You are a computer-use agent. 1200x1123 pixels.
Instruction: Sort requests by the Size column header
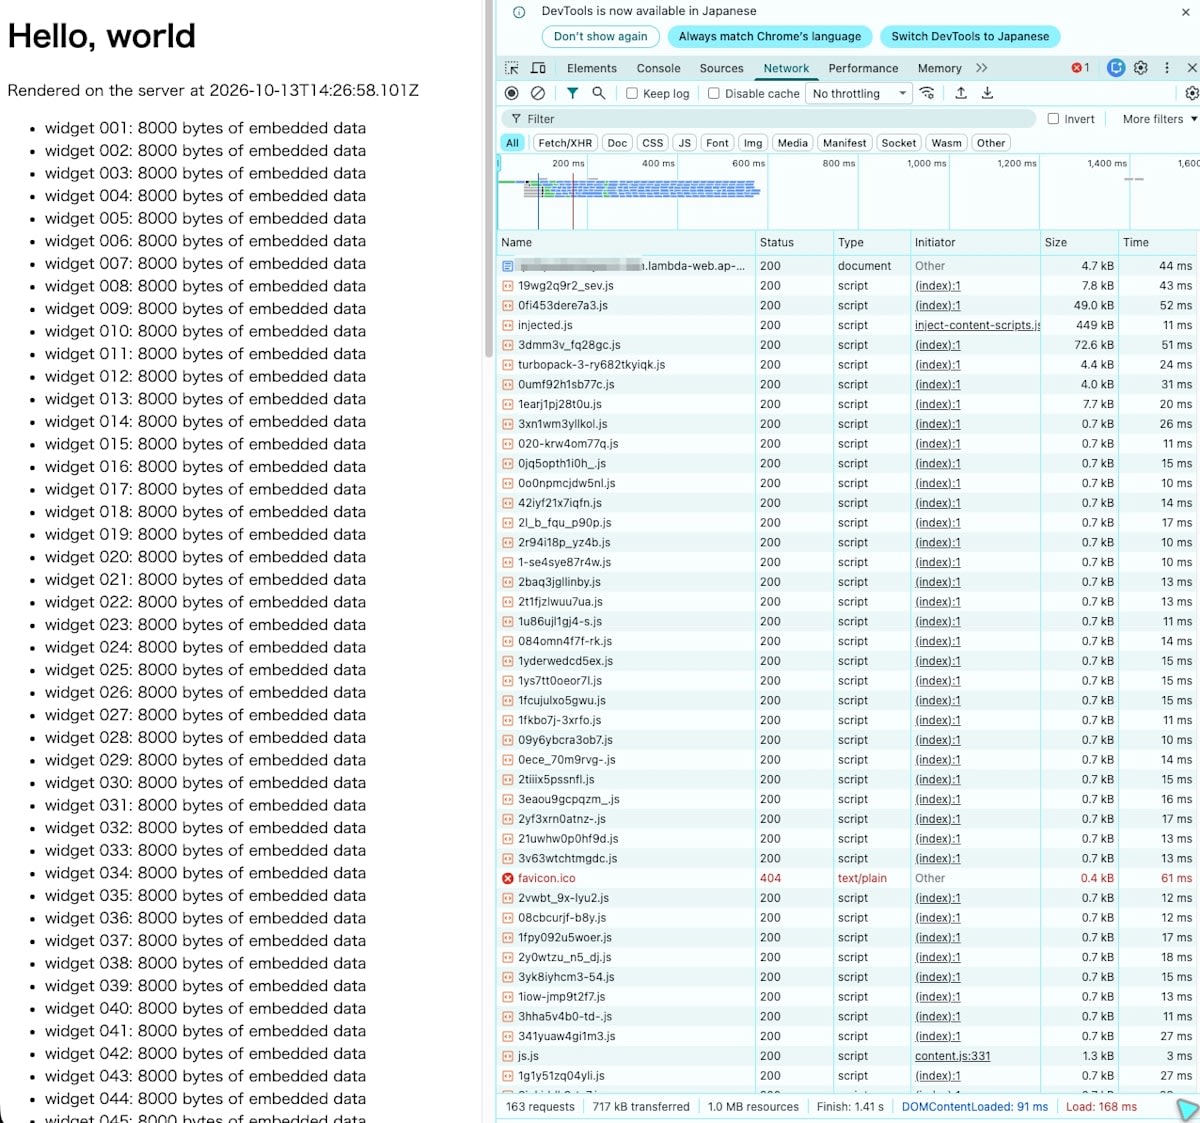(x=1078, y=242)
